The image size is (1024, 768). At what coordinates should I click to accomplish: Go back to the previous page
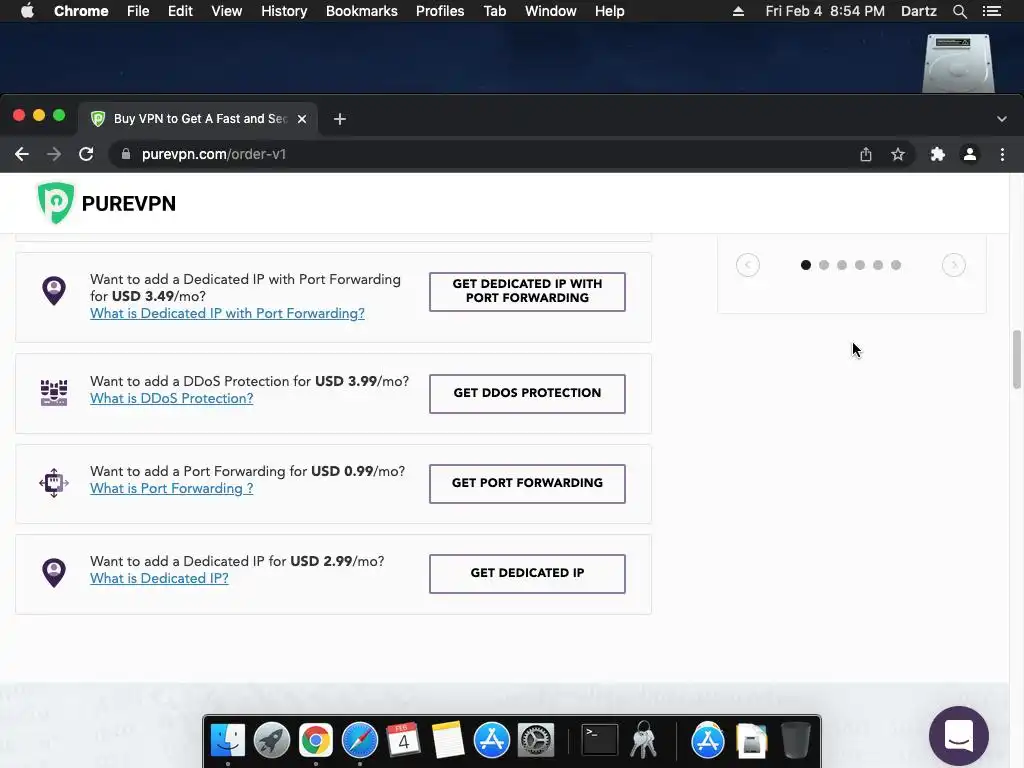click(x=22, y=154)
